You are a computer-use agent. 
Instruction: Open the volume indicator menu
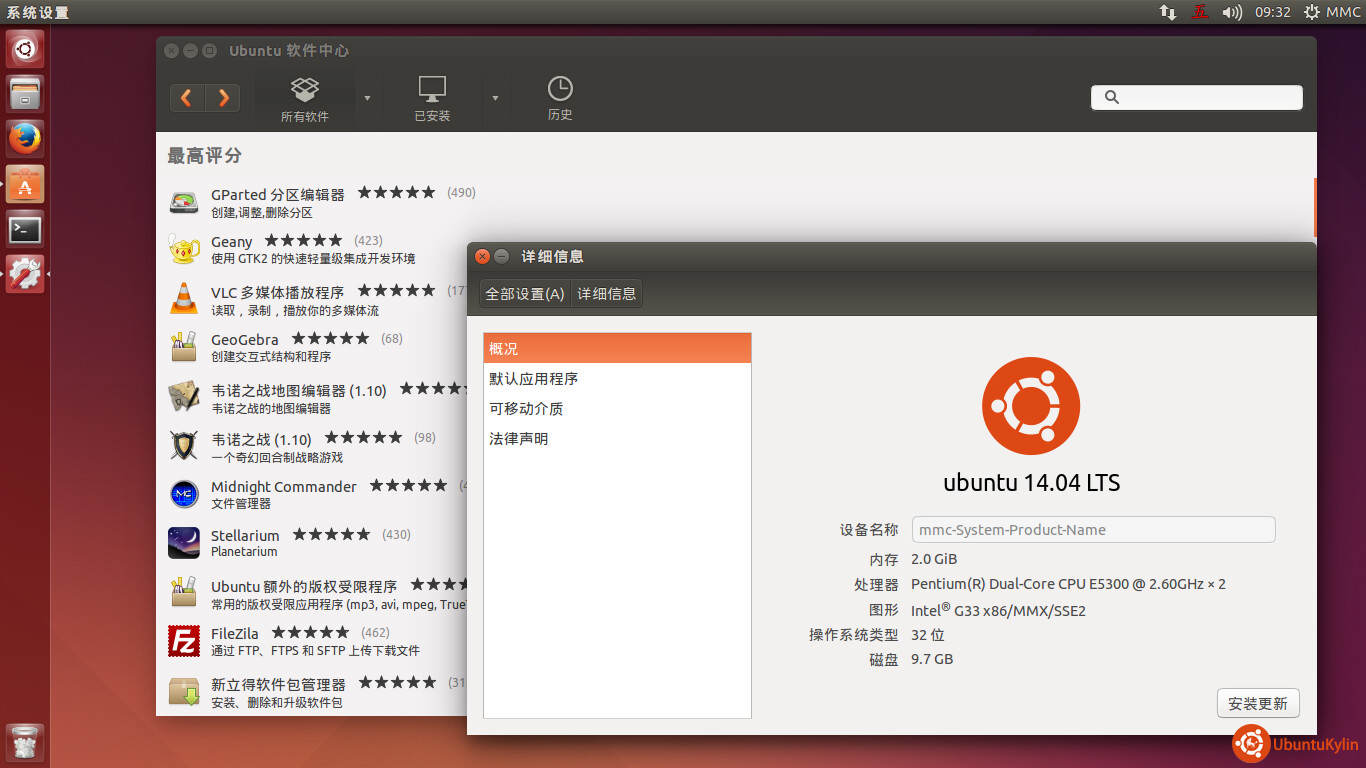[1232, 12]
